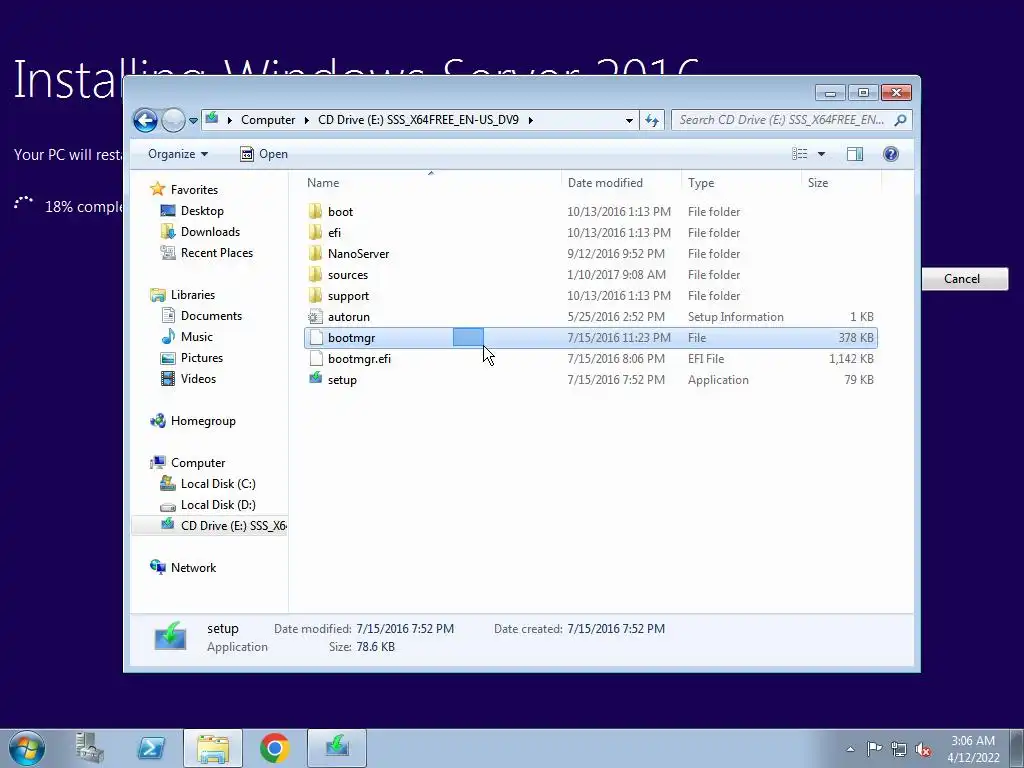Click the 1/10/2017 9:08 AM date cell
The image size is (1024, 768).
tap(616, 275)
